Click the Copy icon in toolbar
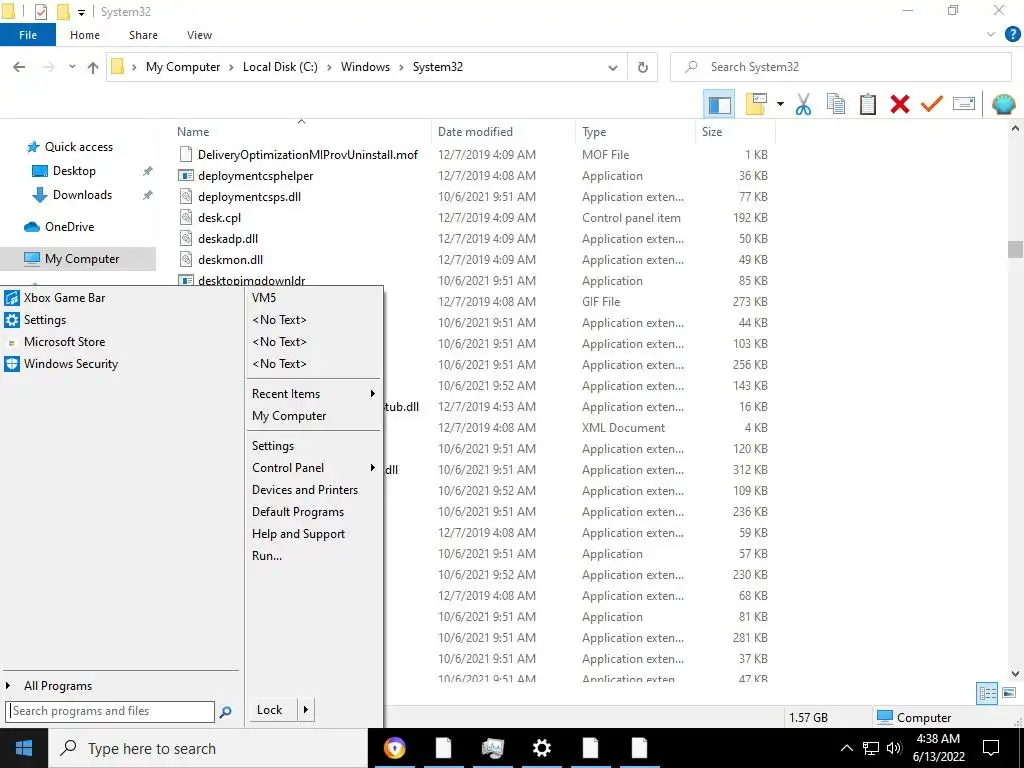This screenshot has height=768, width=1024. (x=835, y=104)
